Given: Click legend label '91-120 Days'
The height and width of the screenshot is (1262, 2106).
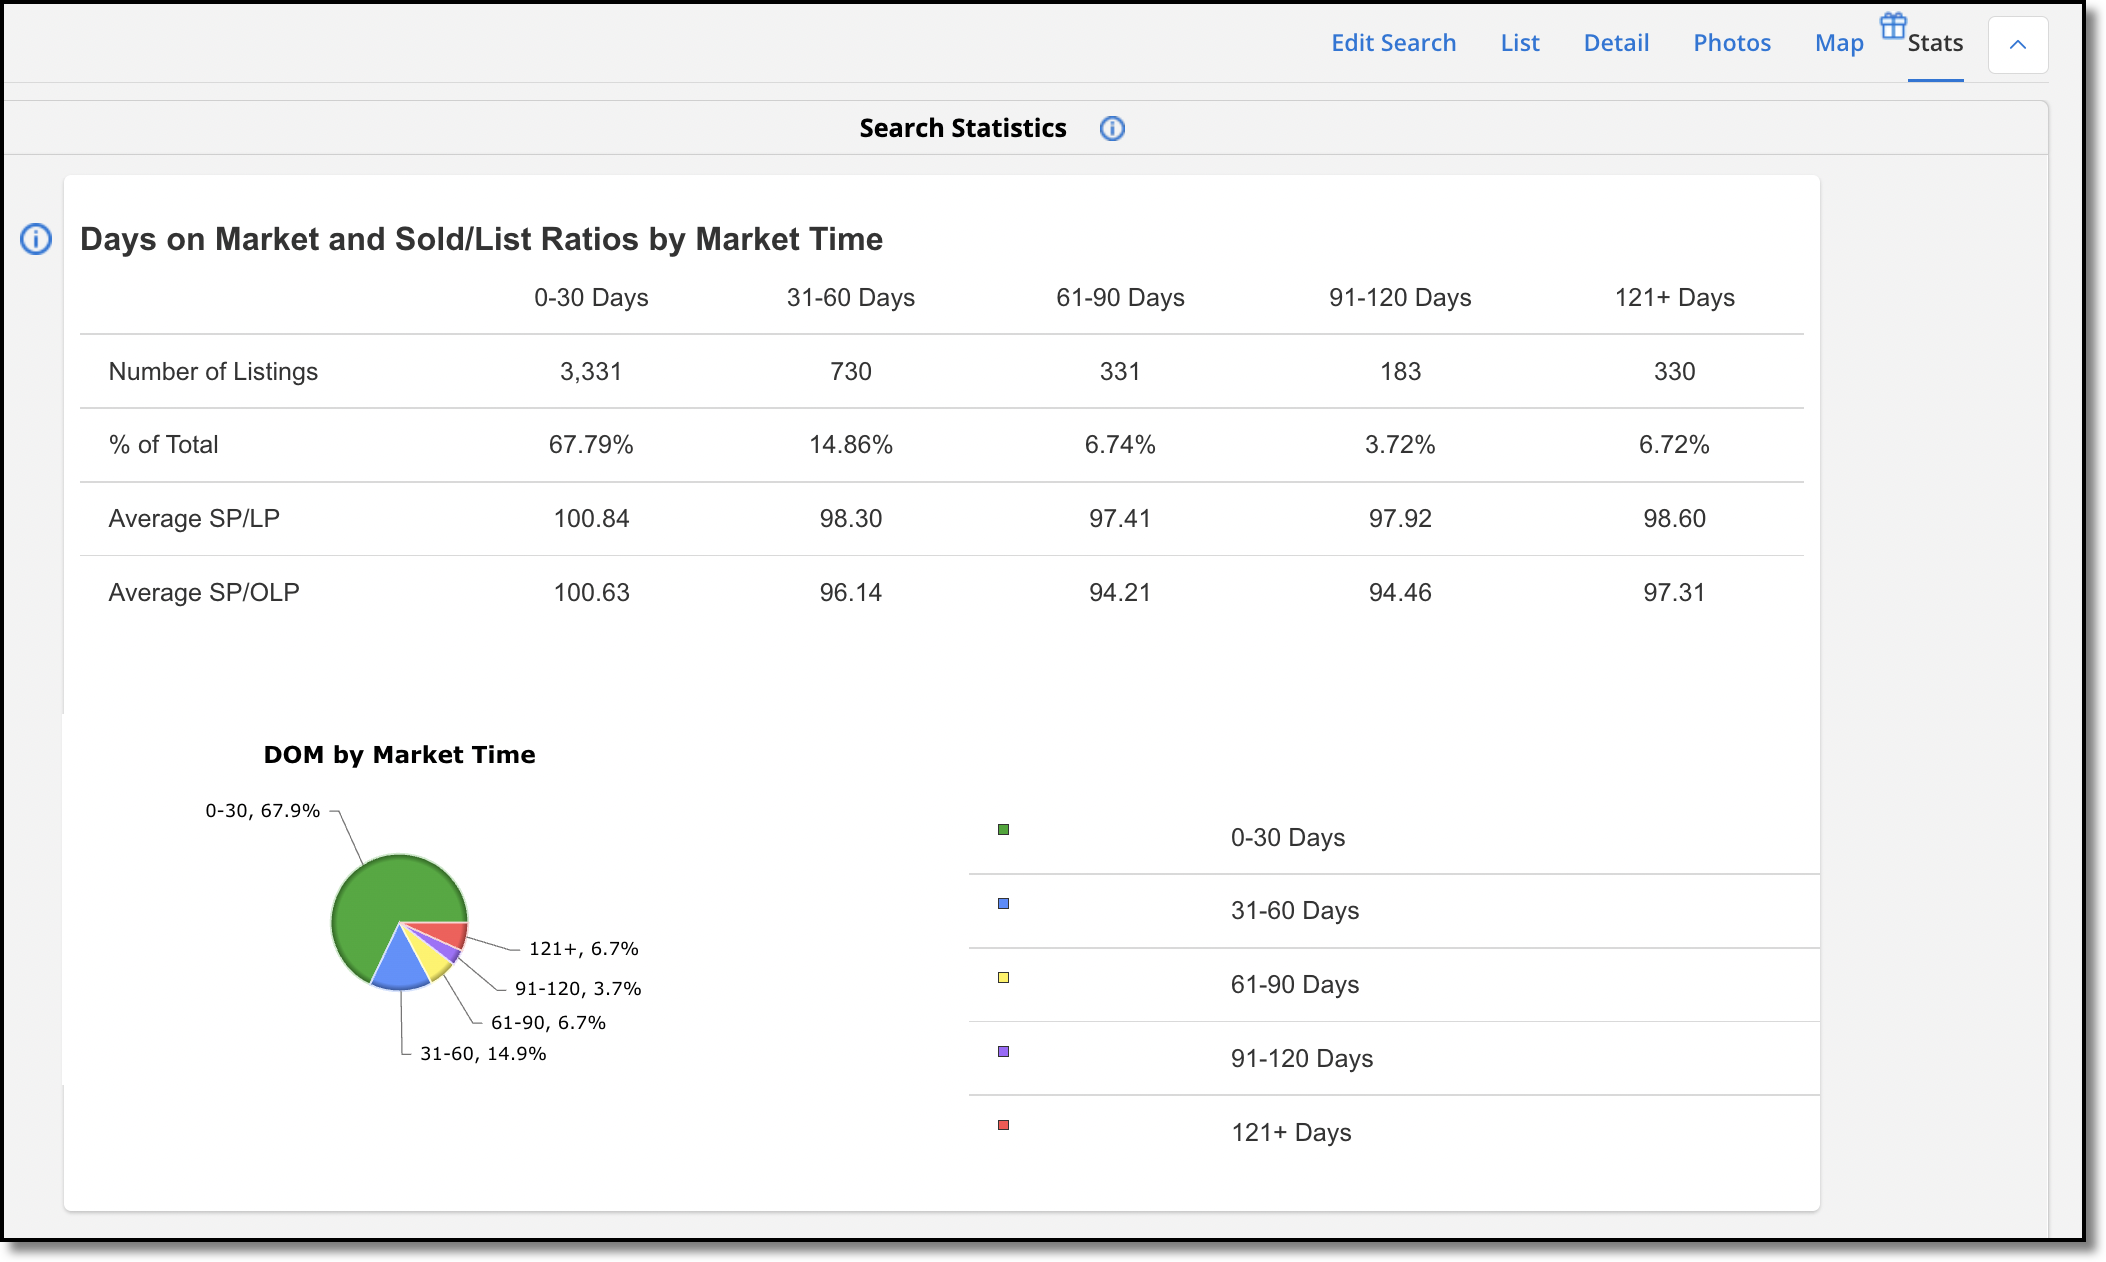Looking at the screenshot, I should (1301, 1059).
